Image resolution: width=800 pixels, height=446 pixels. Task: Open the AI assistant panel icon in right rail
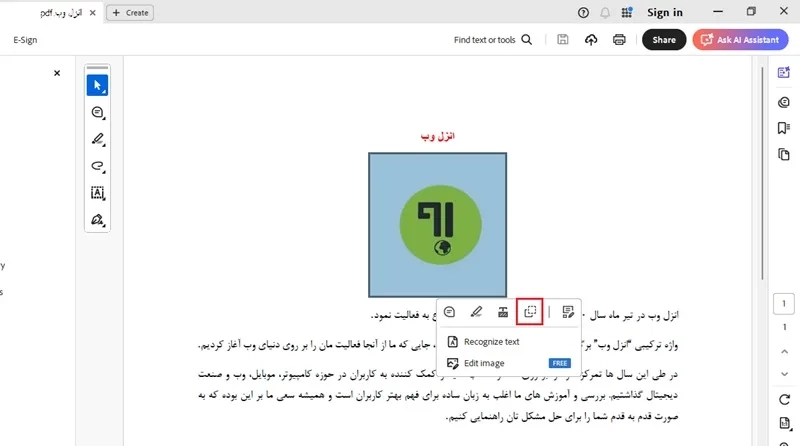[784, 73]
